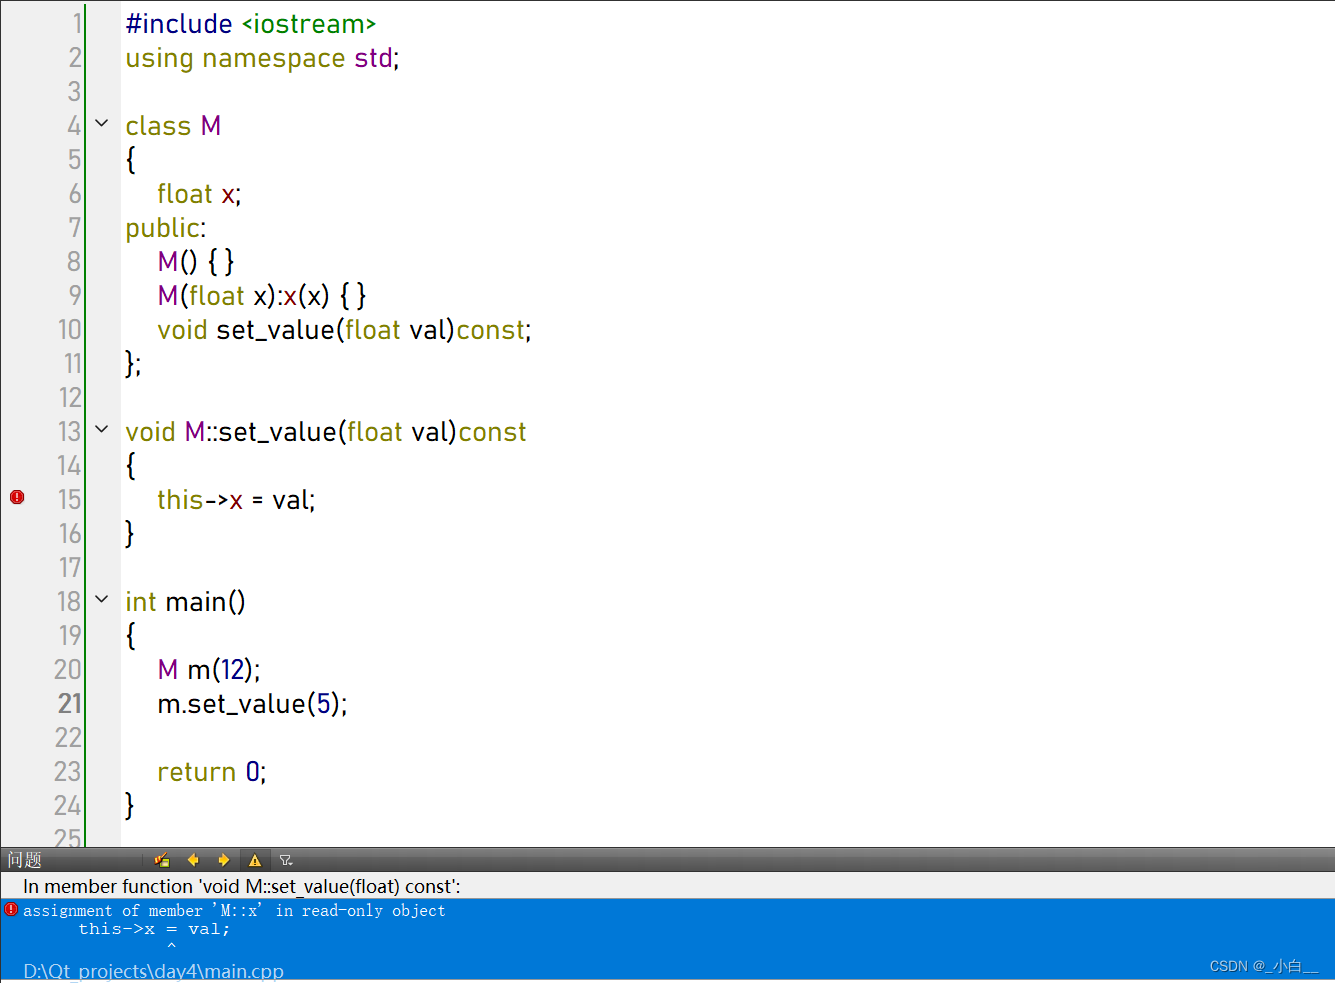The width and height of the screenshot is (1335, 983).
Task: Click 'class M' declaration text
Action: tap(173, 126)
